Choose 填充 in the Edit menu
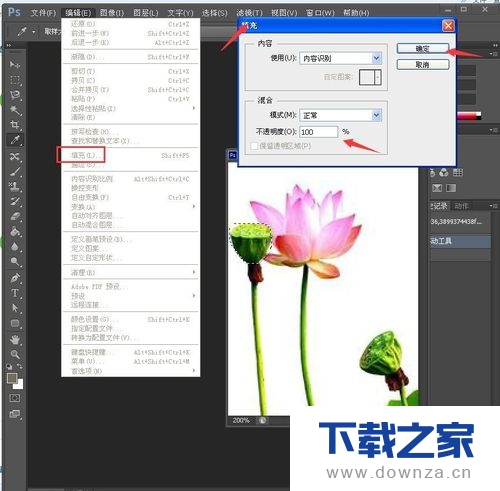Image resolution: width=500 pixels, height=491 pixels. pyautogui.click(x=132, y=155)
